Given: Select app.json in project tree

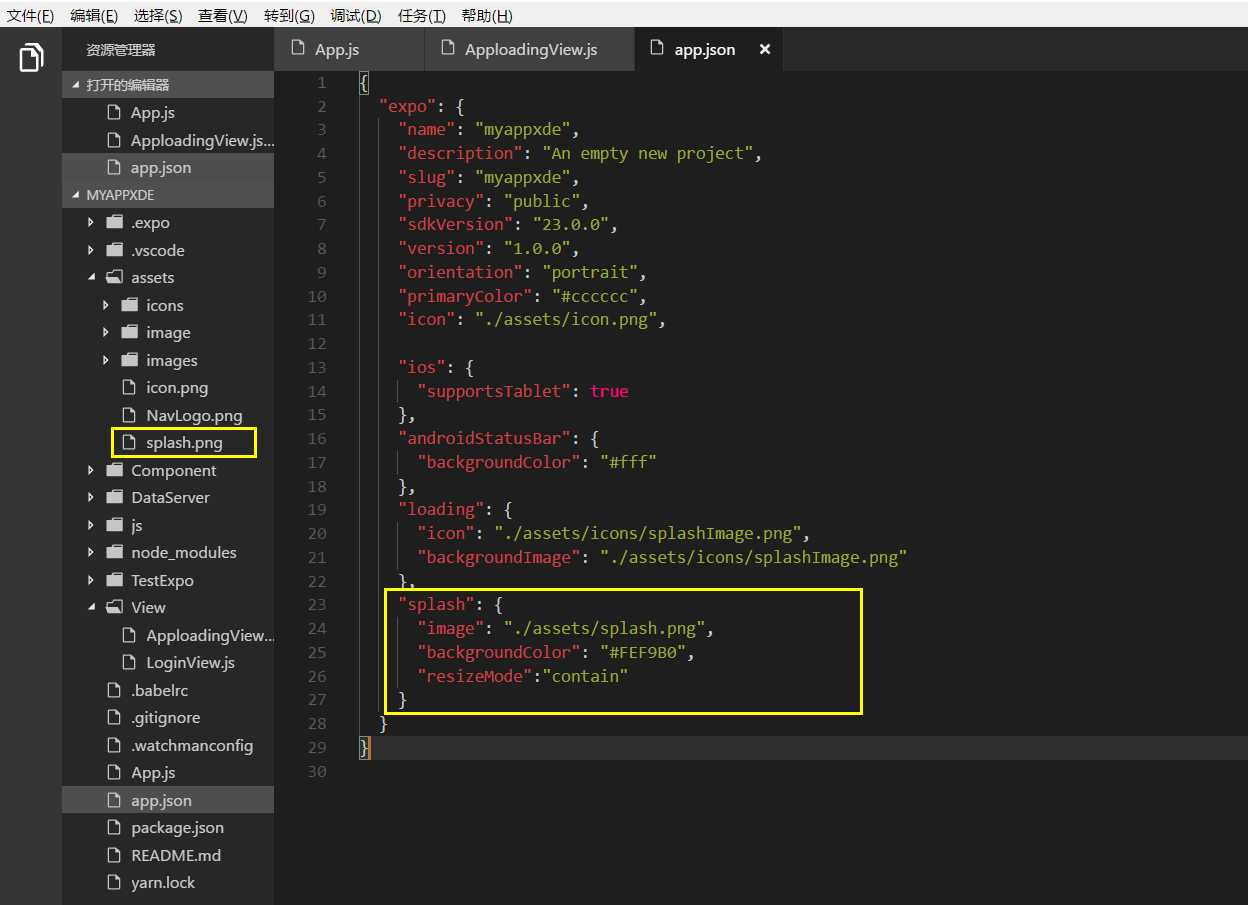Looking at the screenshot, I should point(168,800).
